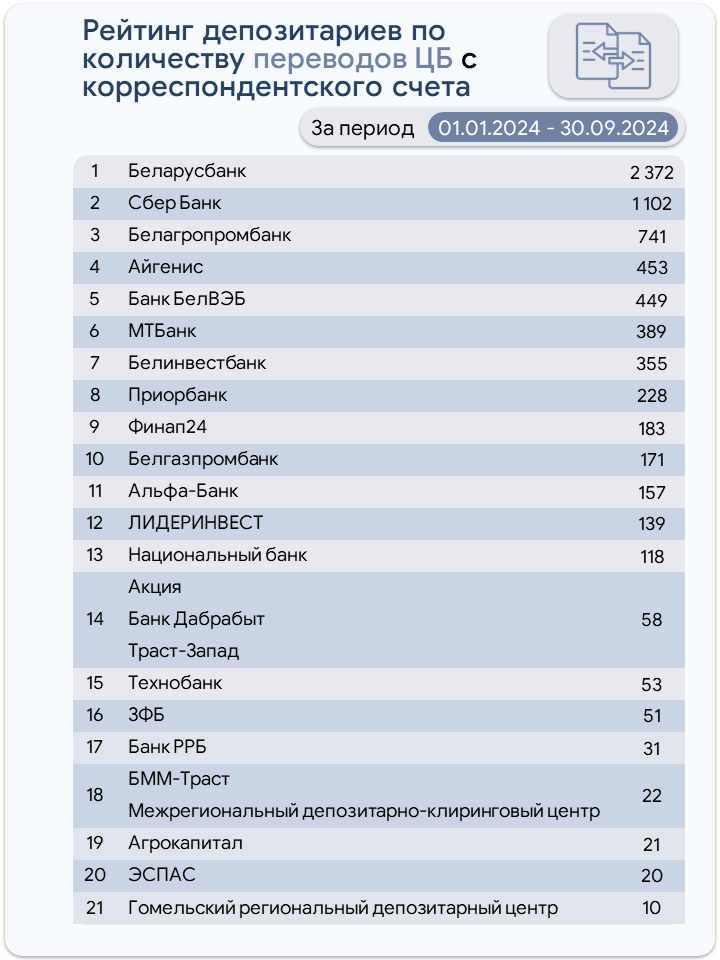This screenshot has width=720, height=960.
Task: Click the value 139
Action: pos(651,524)
